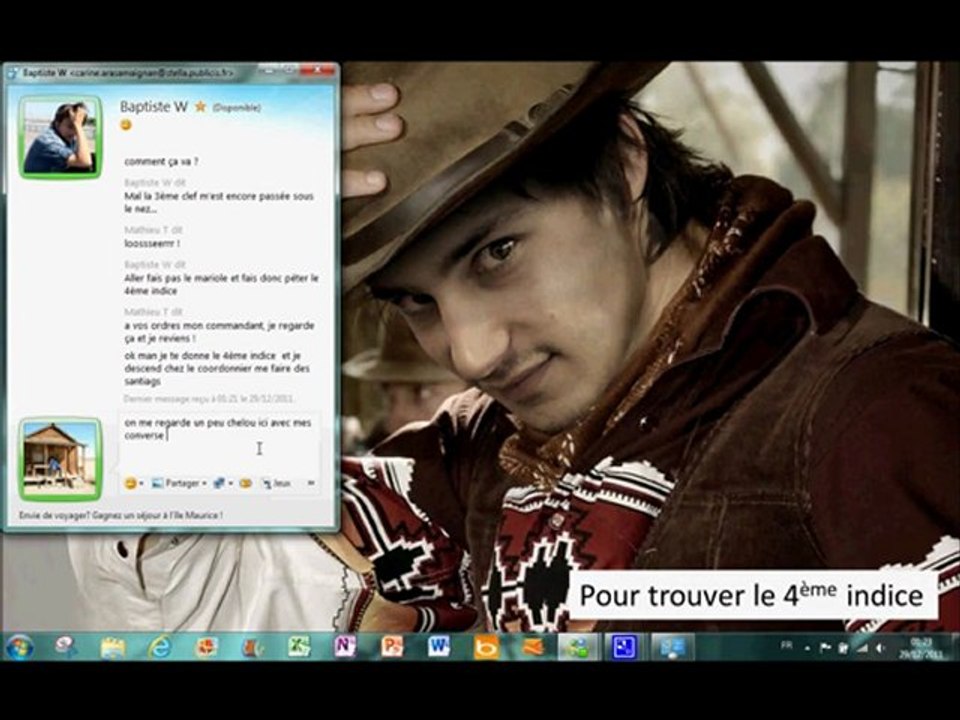Open Baptiste W's profile picture

coord(60,137)
